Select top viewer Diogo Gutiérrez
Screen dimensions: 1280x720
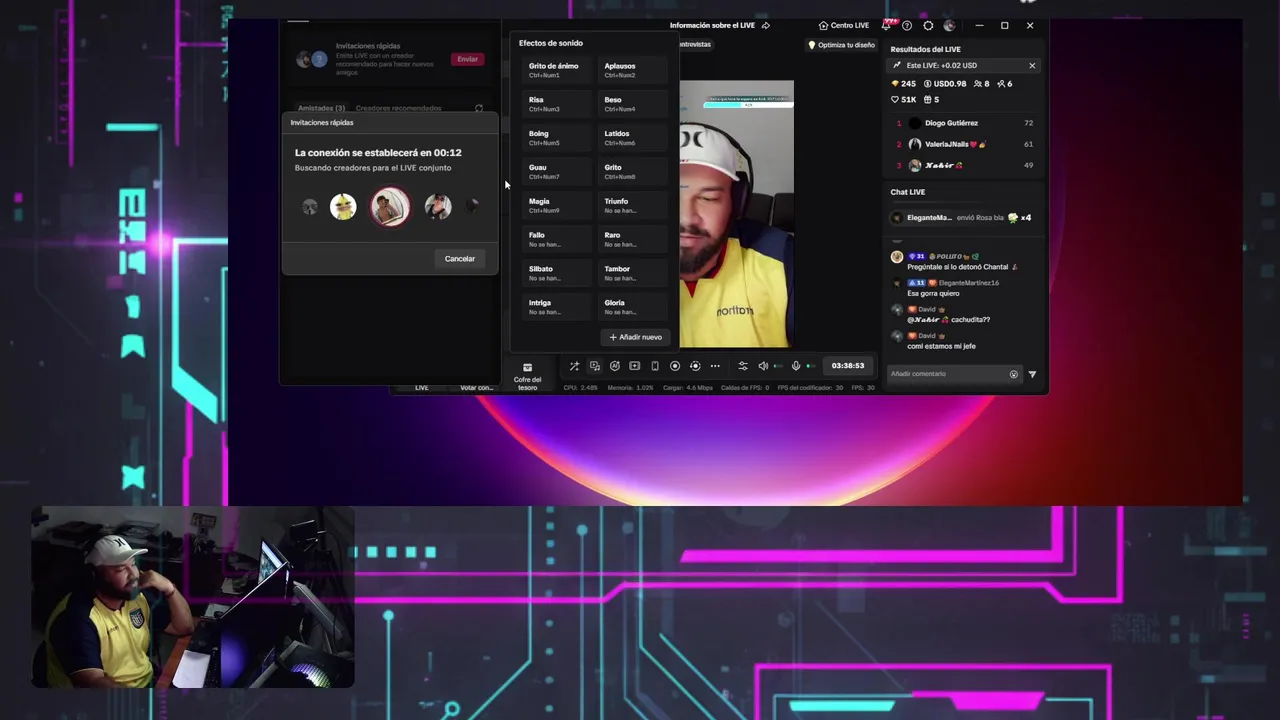963,123
